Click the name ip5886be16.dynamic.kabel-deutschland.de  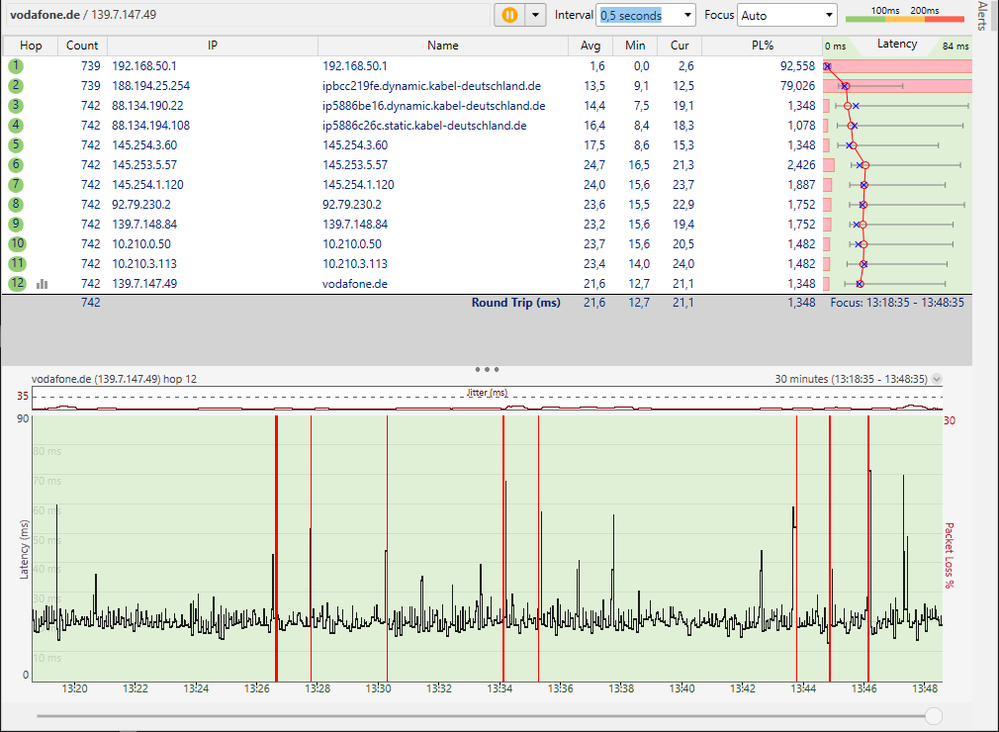coord(434,105)
